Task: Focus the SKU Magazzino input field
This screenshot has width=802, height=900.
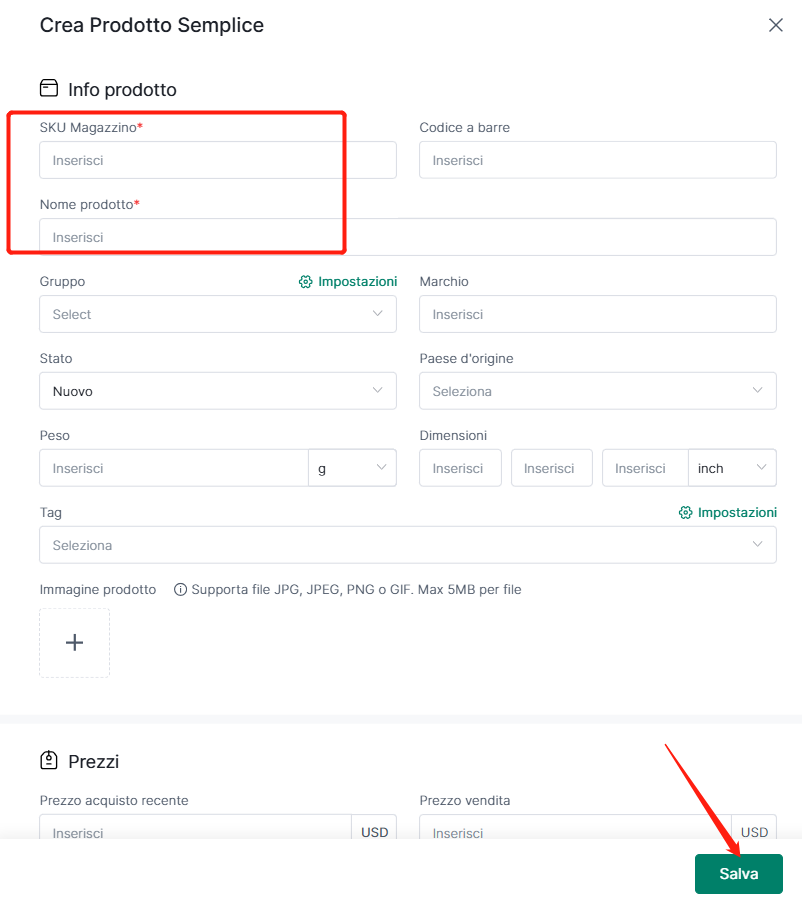Action: [218, 160]
